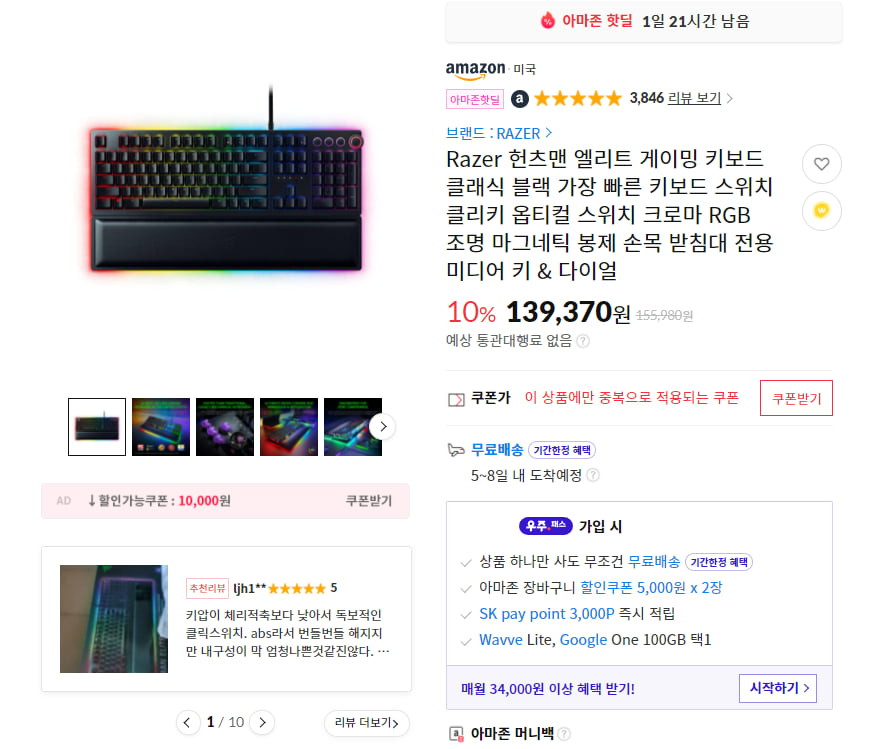View 3,846 reviews link
Viewport: 883px width, 749px height.
click(681, 99)
